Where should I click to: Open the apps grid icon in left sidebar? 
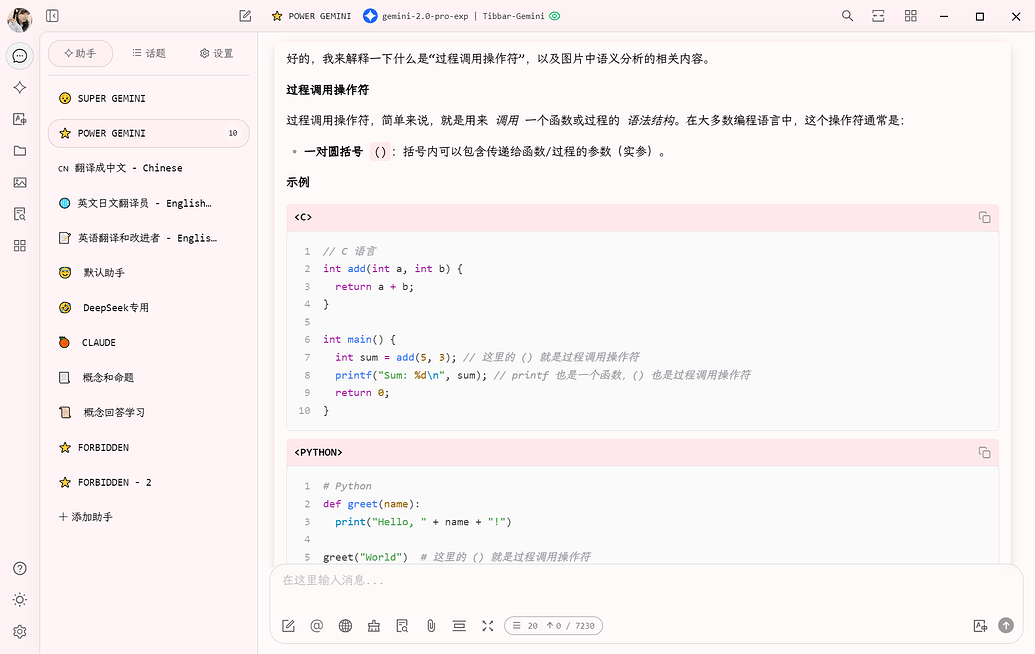[20, 245]
